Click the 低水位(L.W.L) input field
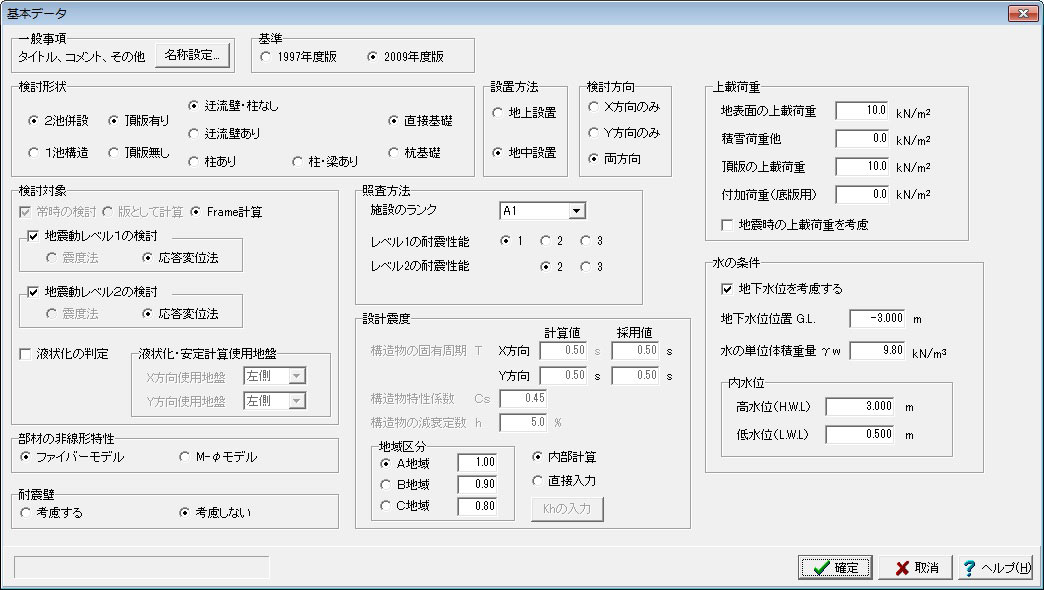The width and height of the screenshot is (1044, 590). pyautogui.click(x=860, y=434)
